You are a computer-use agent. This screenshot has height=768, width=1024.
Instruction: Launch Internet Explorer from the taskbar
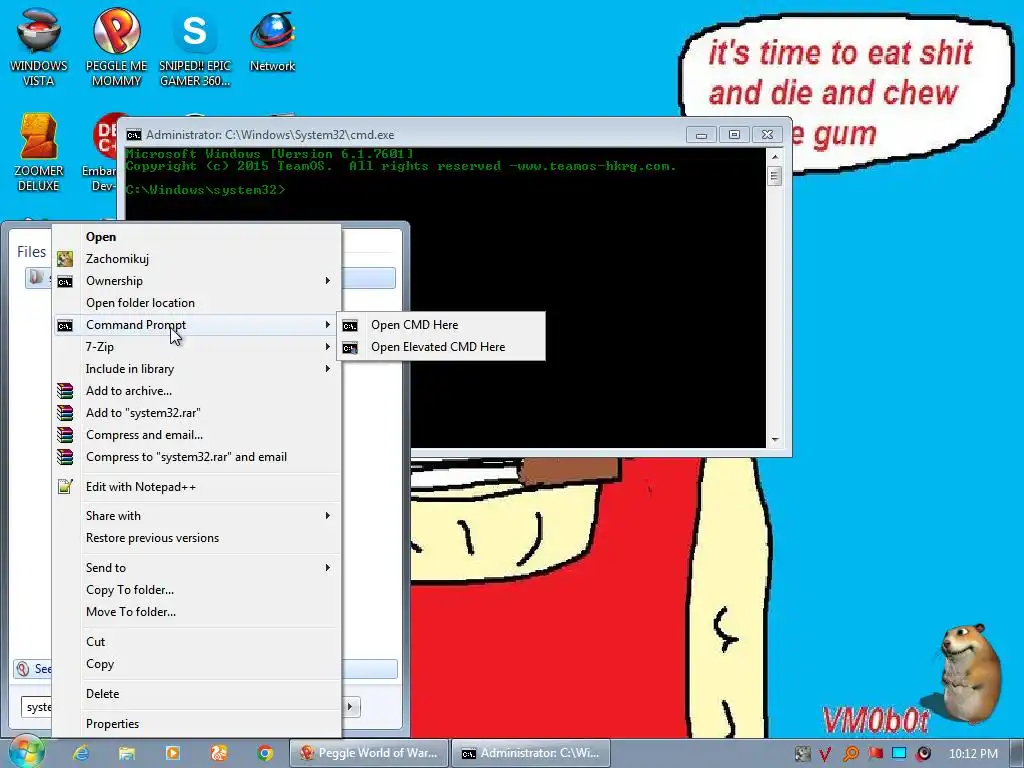[81, 753]
